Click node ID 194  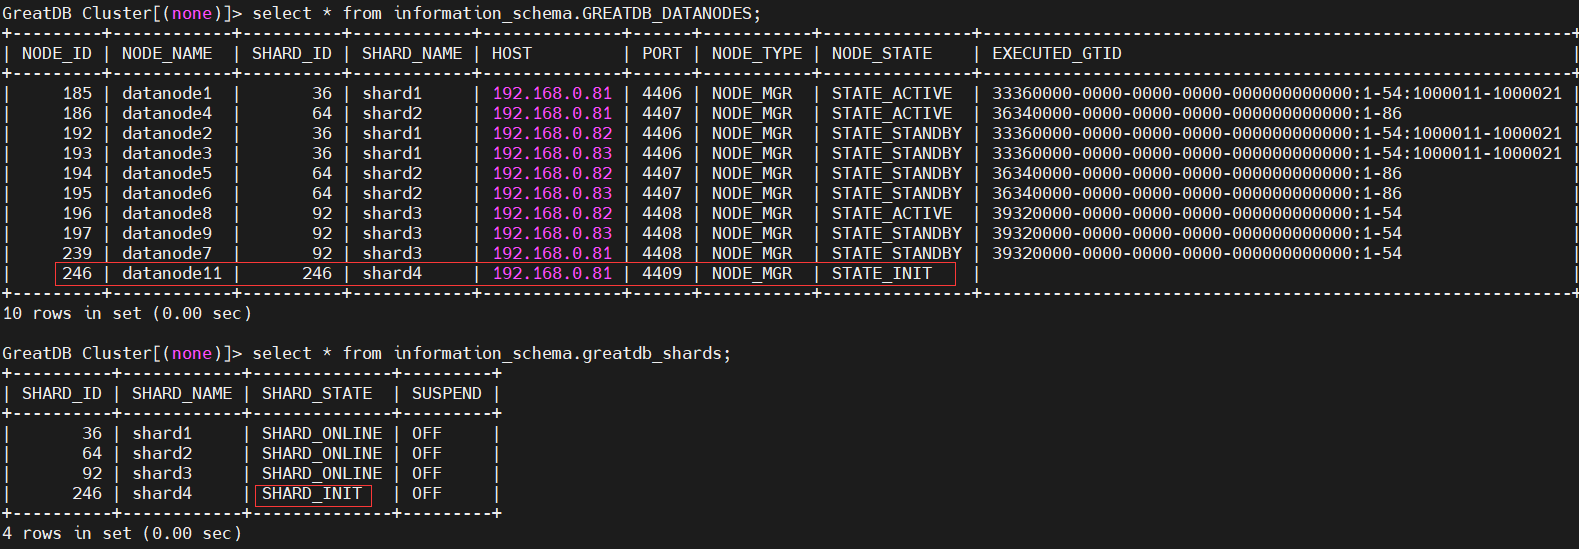(77, 174)
